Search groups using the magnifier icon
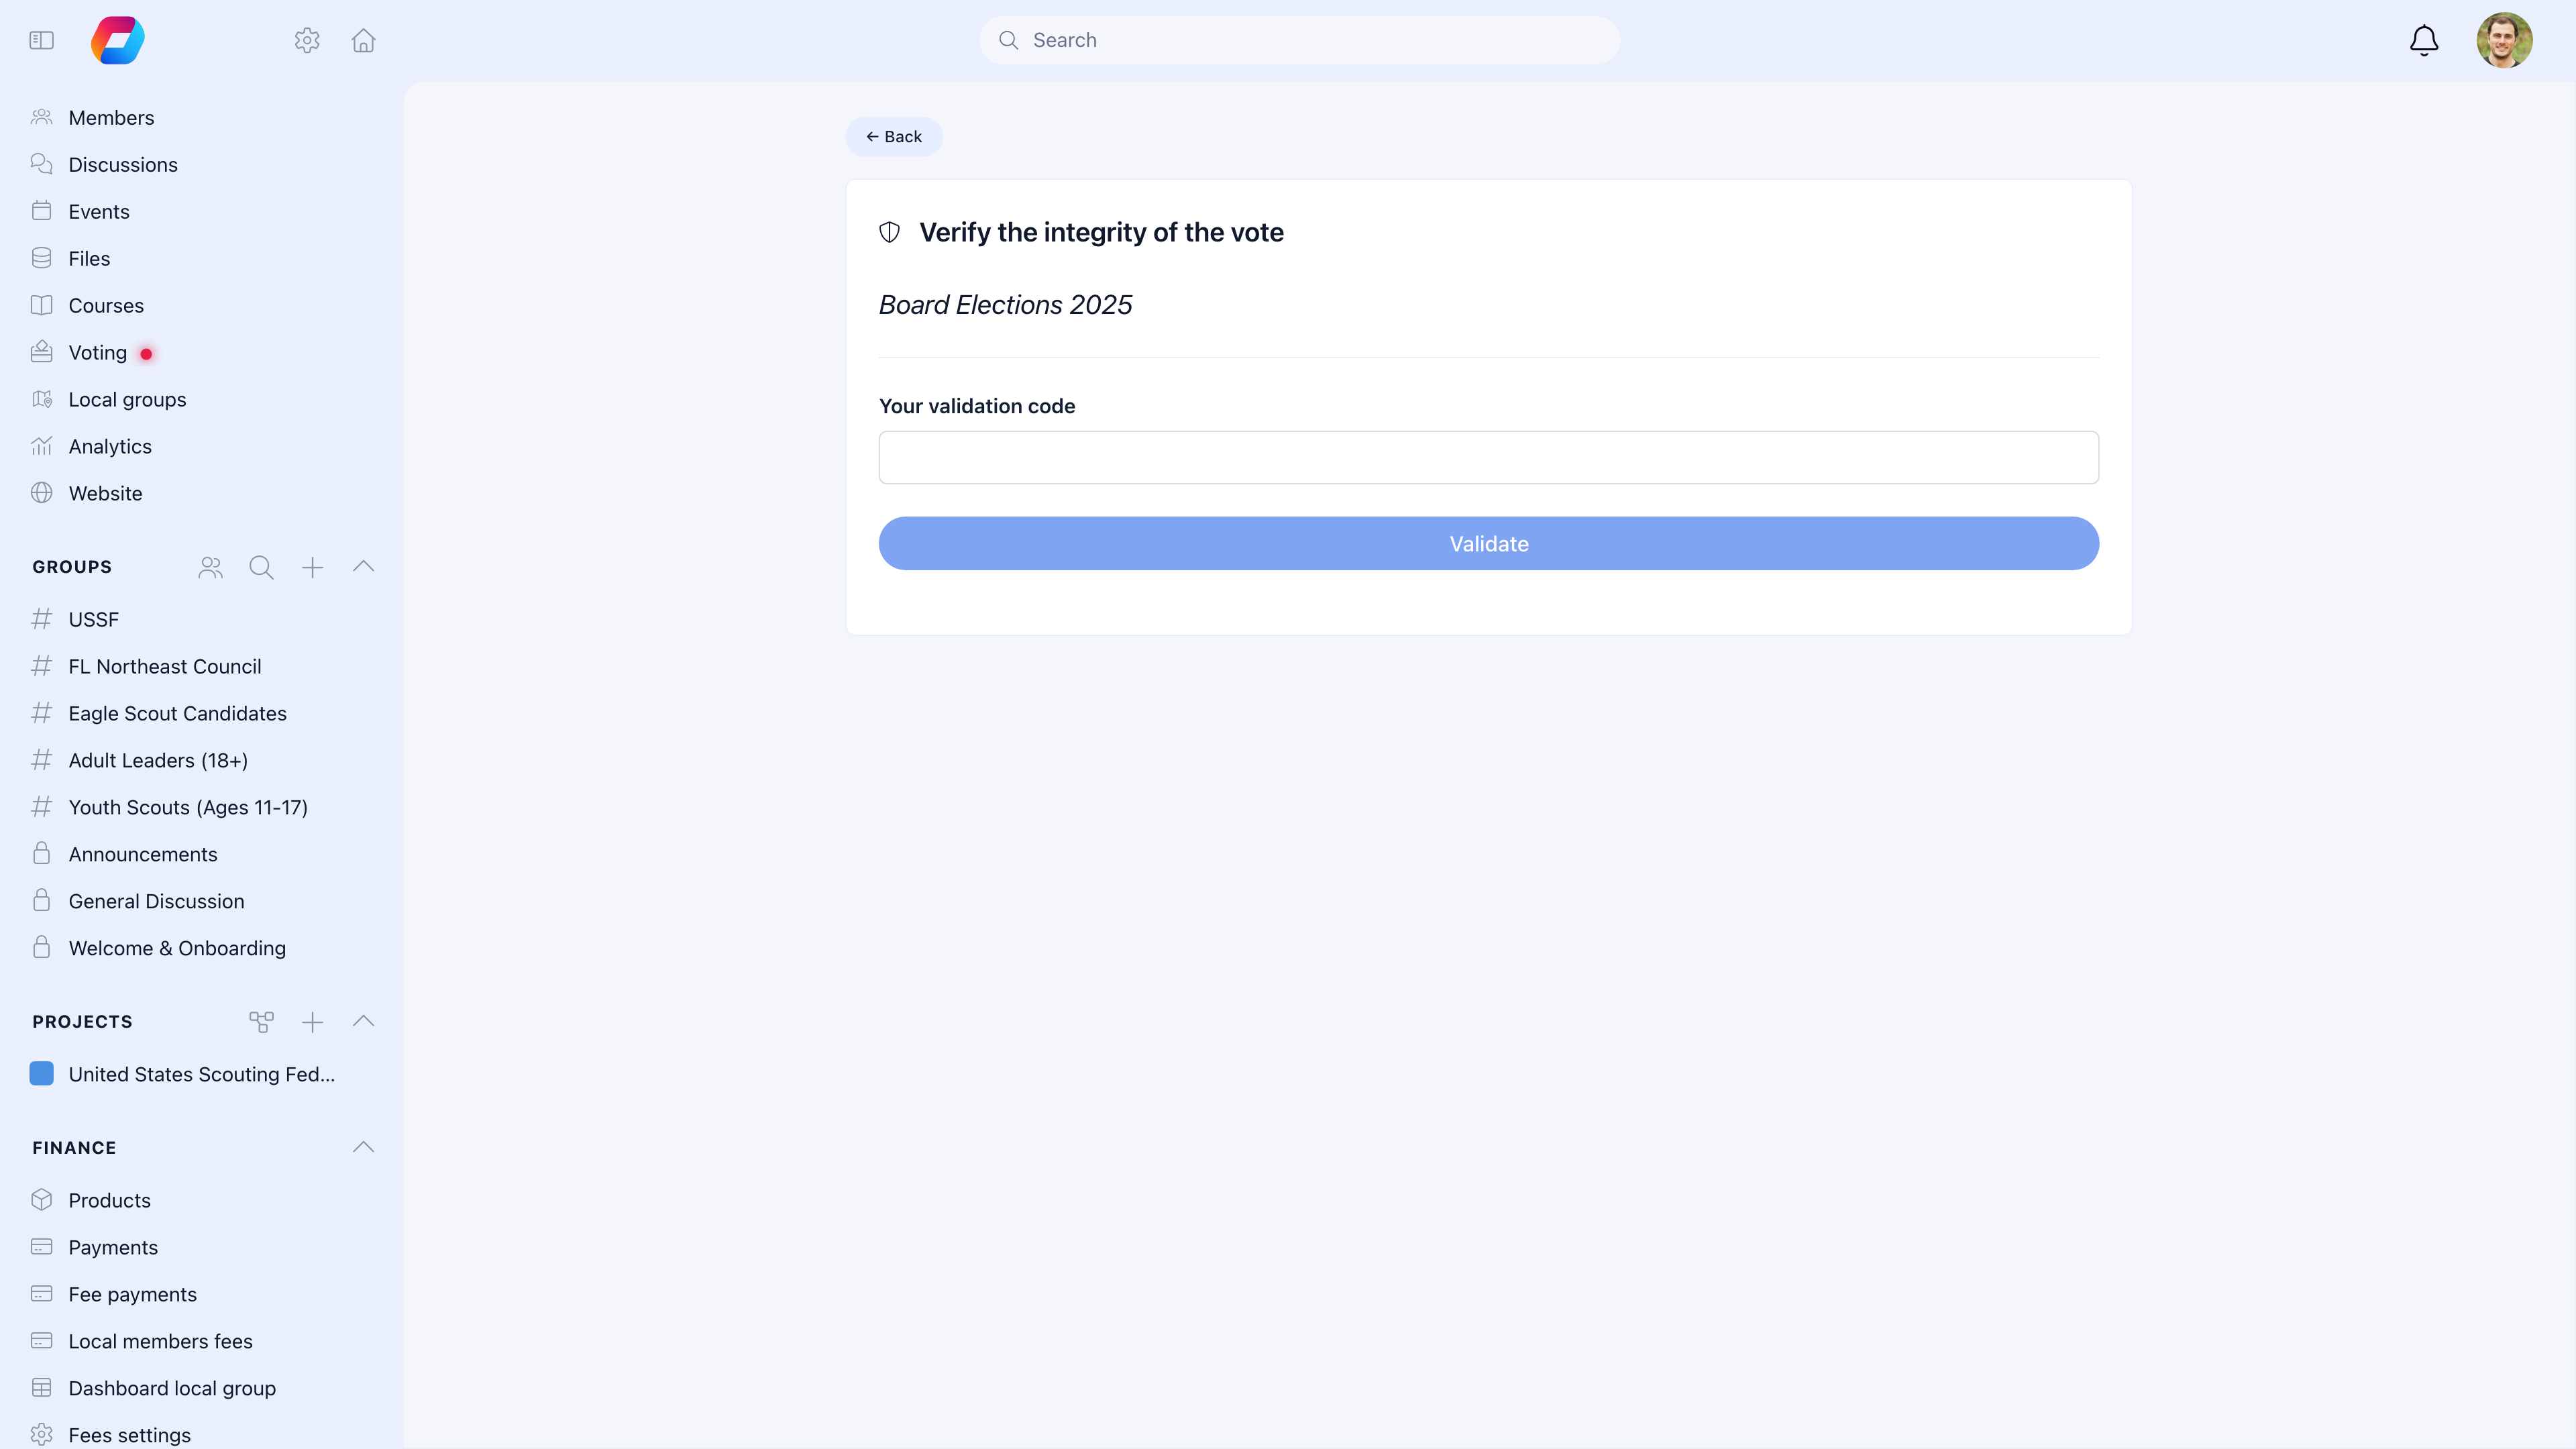The image size is (2576, 1449). point(261,567)
